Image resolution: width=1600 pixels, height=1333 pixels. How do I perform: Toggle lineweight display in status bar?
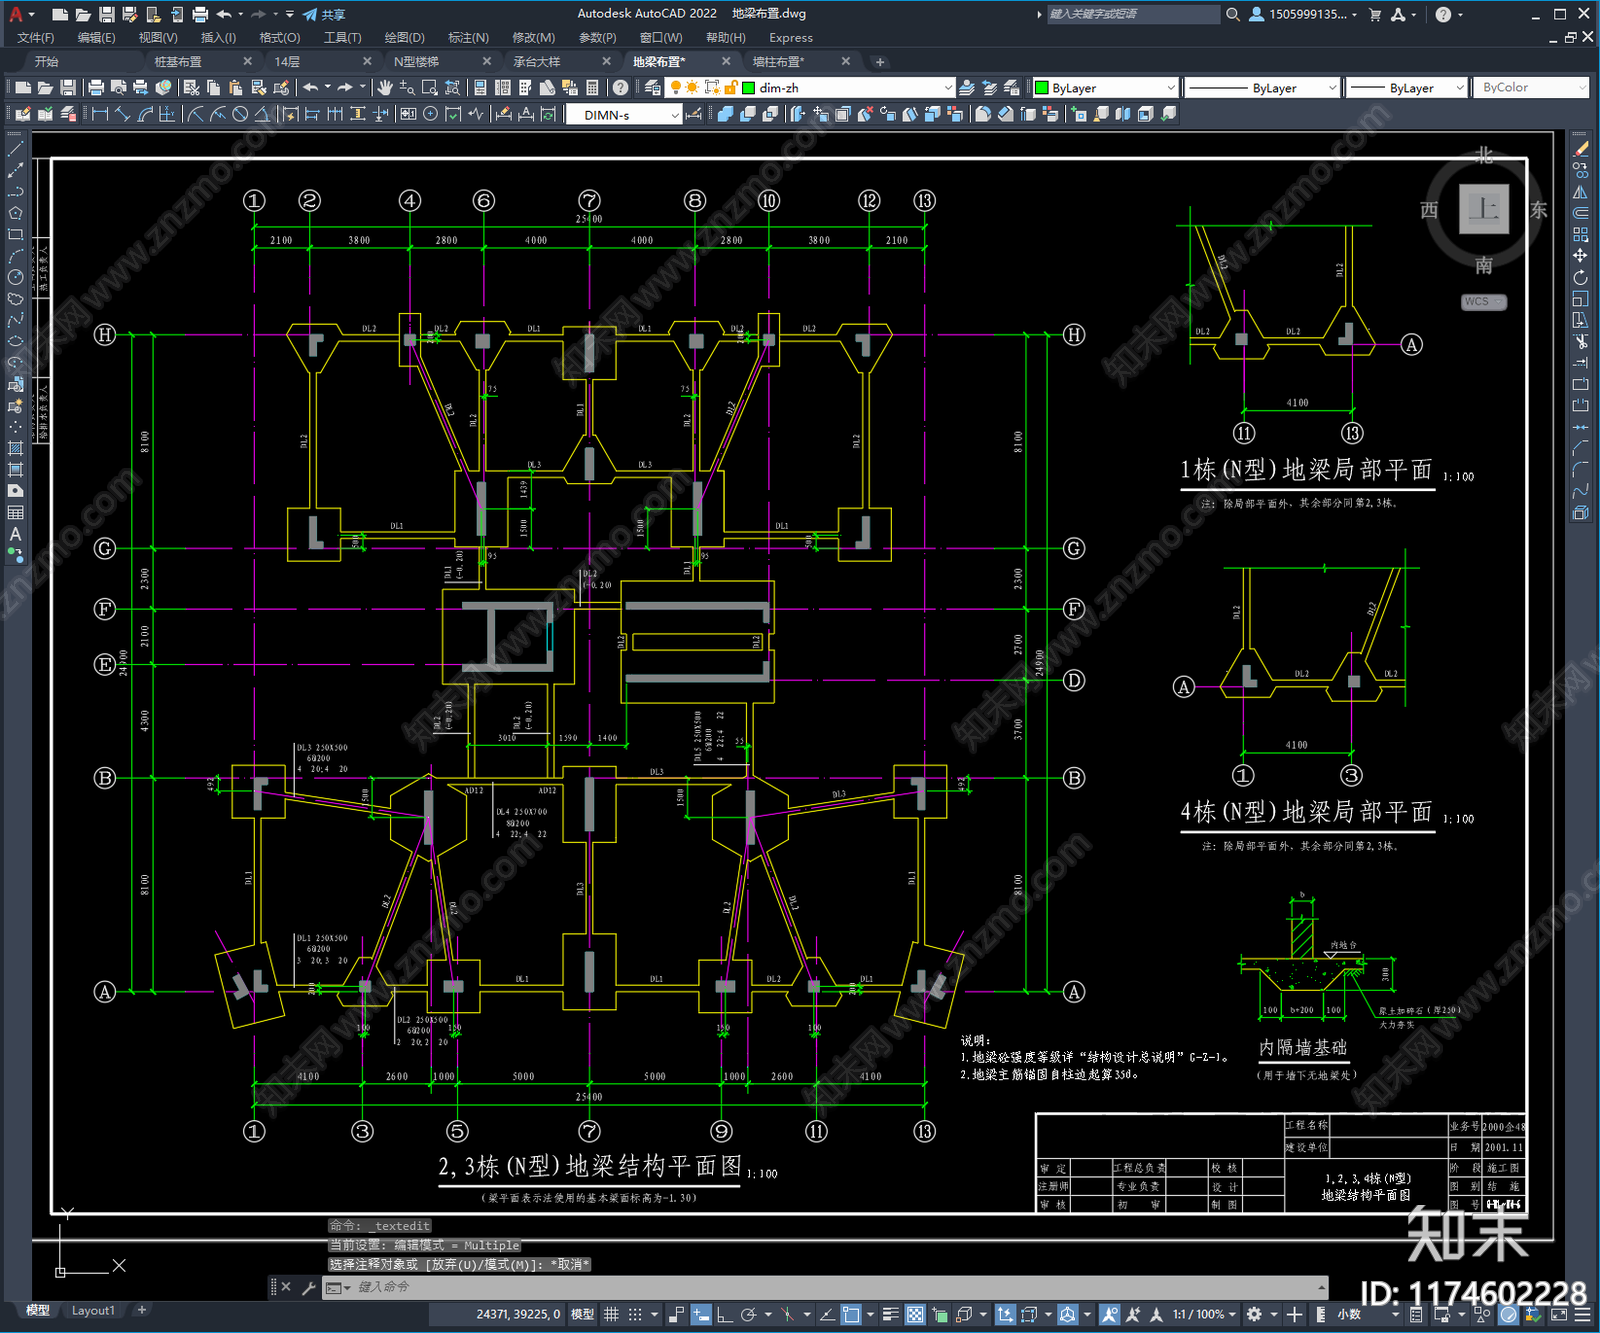click(x=890, y=1314)
